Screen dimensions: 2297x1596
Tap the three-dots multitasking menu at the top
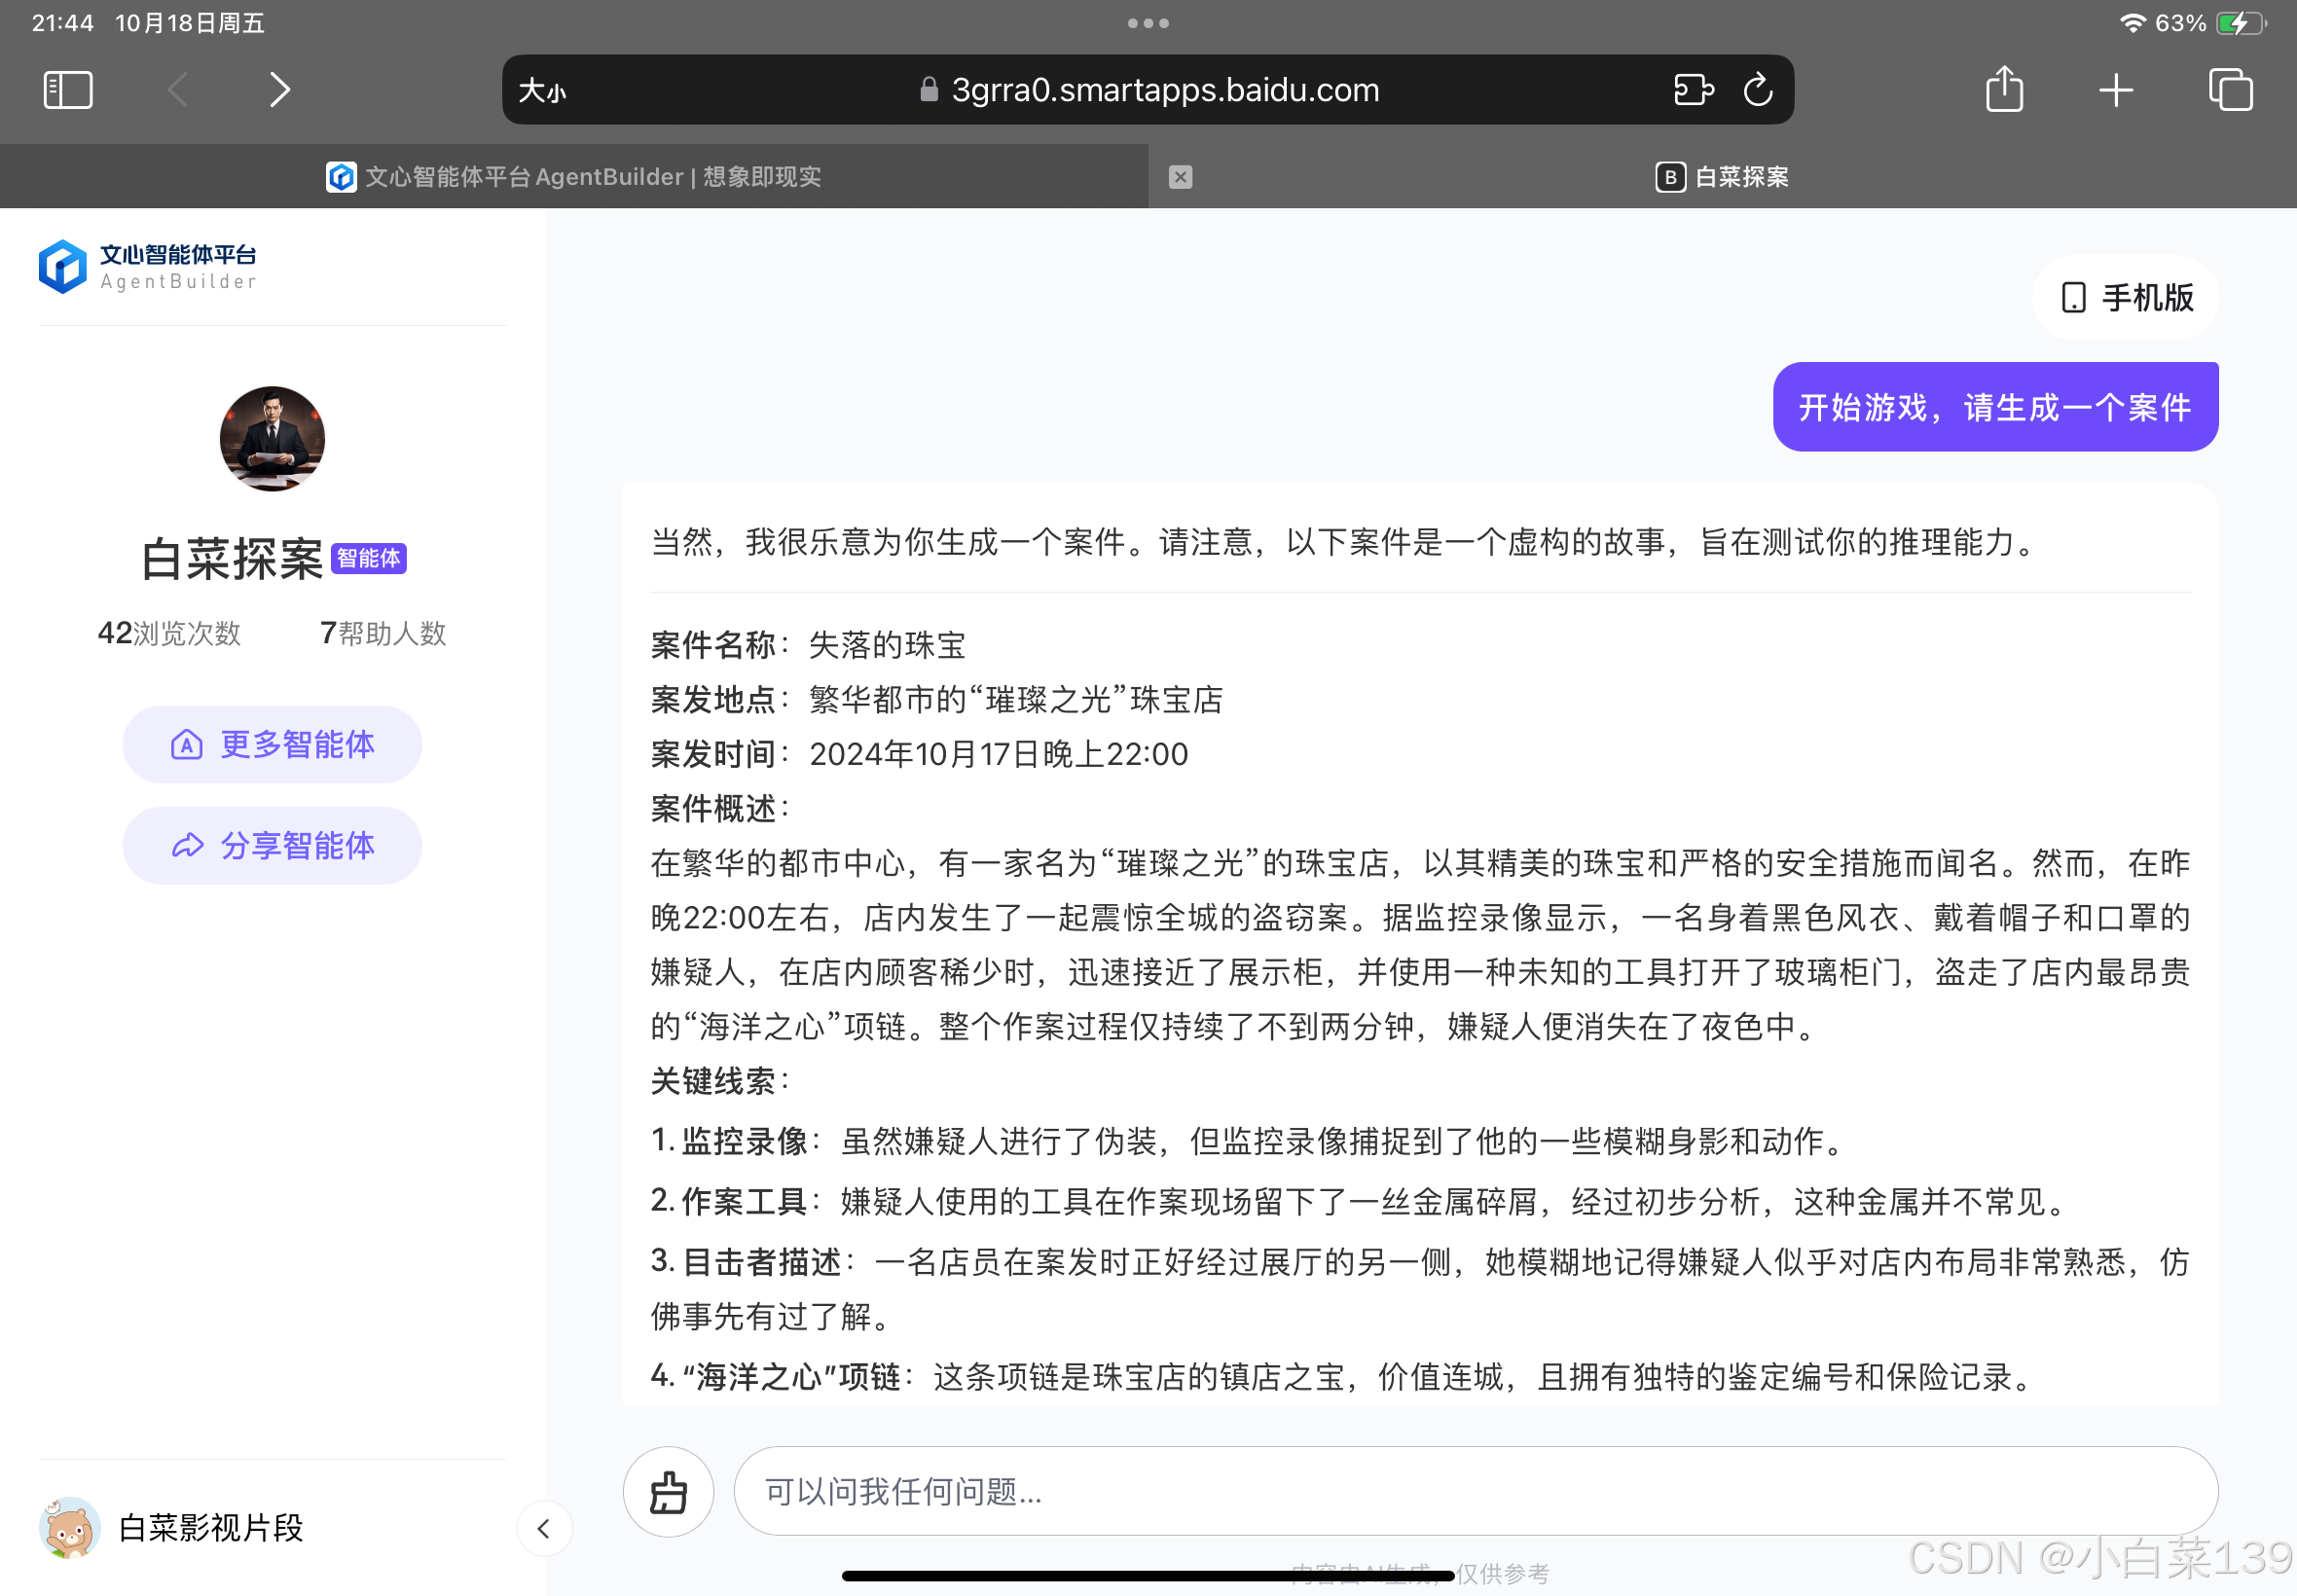tap(1148, 23)
